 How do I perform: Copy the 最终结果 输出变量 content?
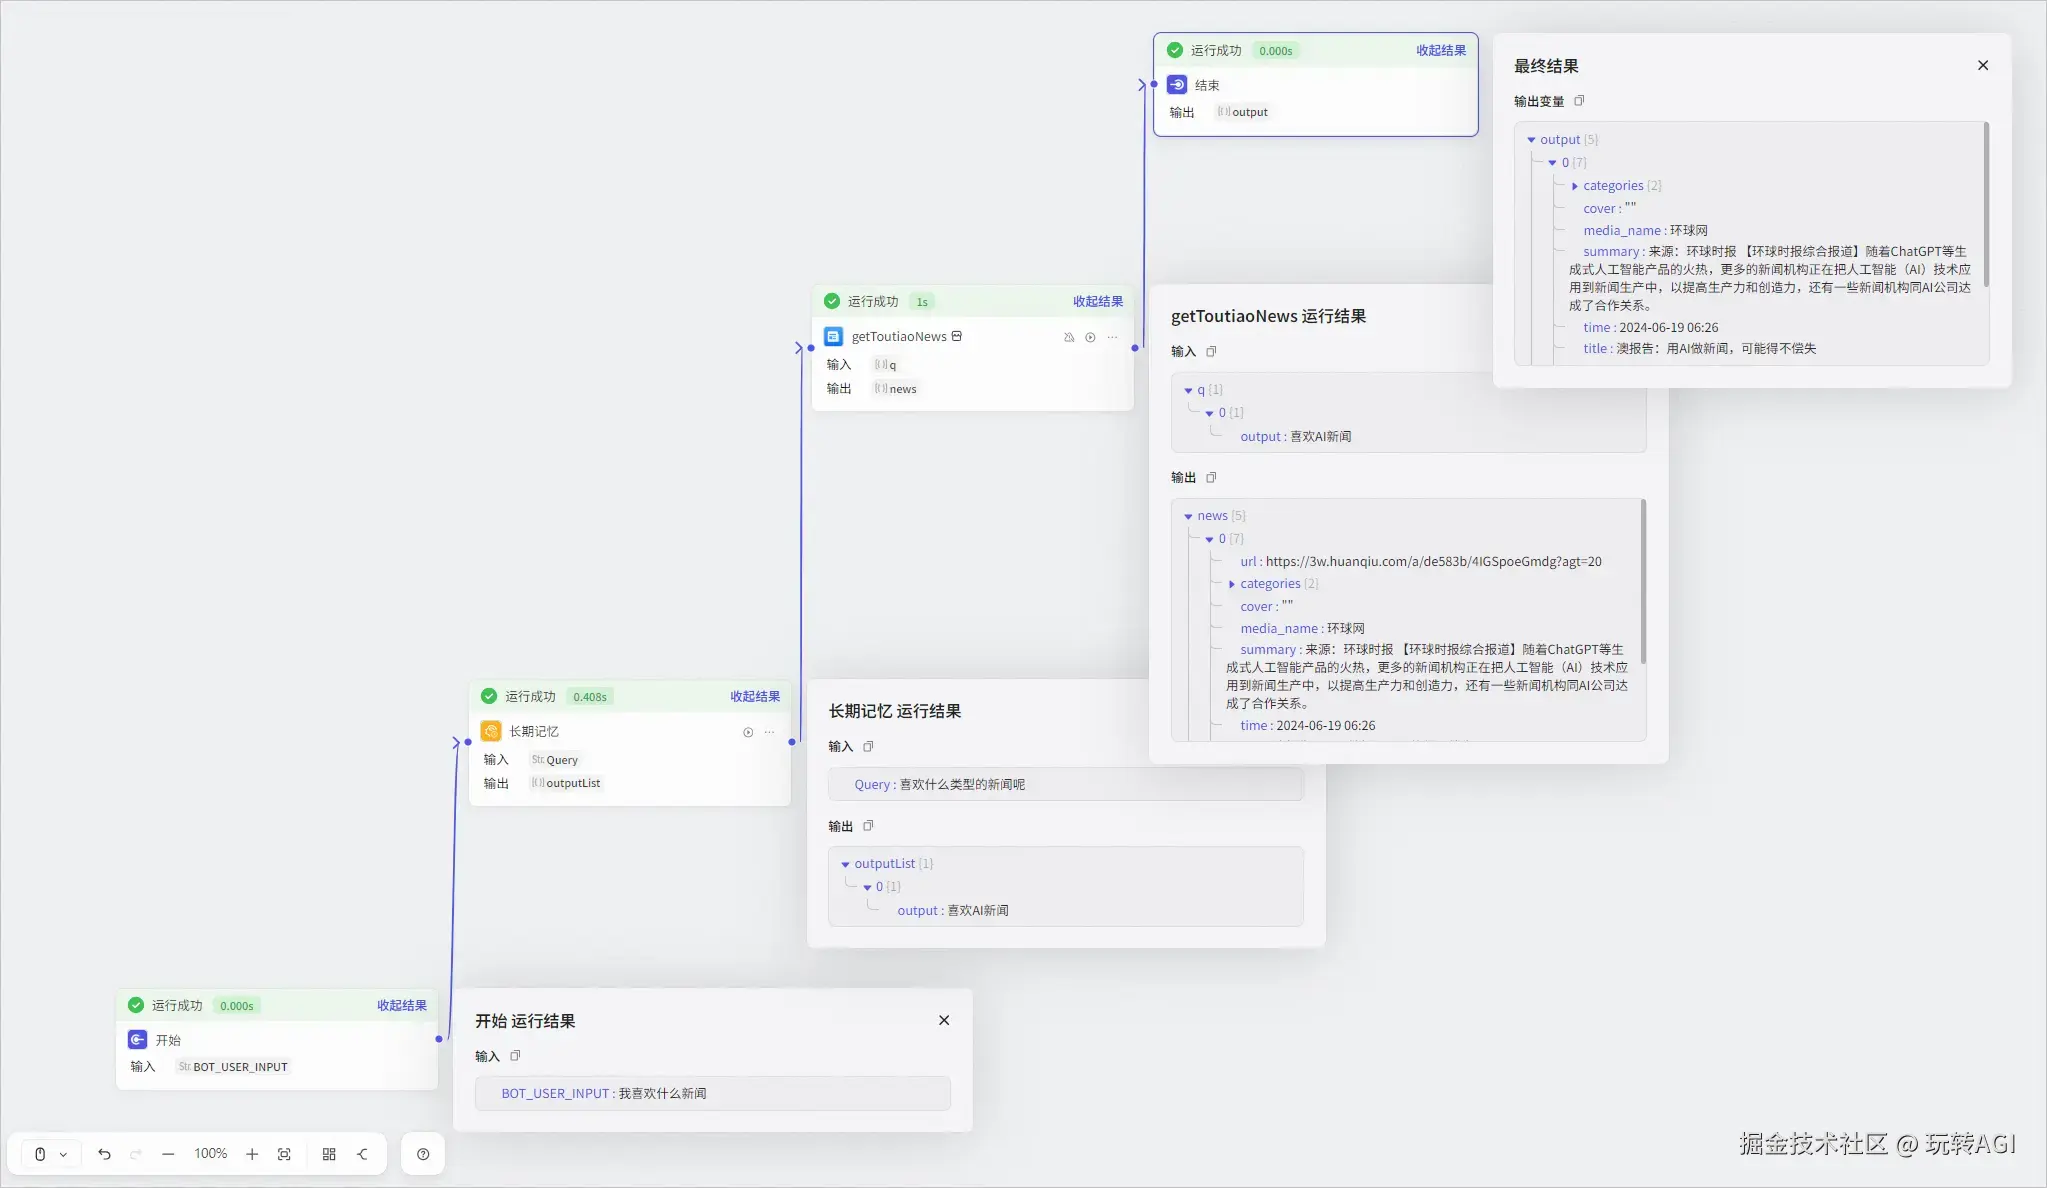tap(1579, 101)
